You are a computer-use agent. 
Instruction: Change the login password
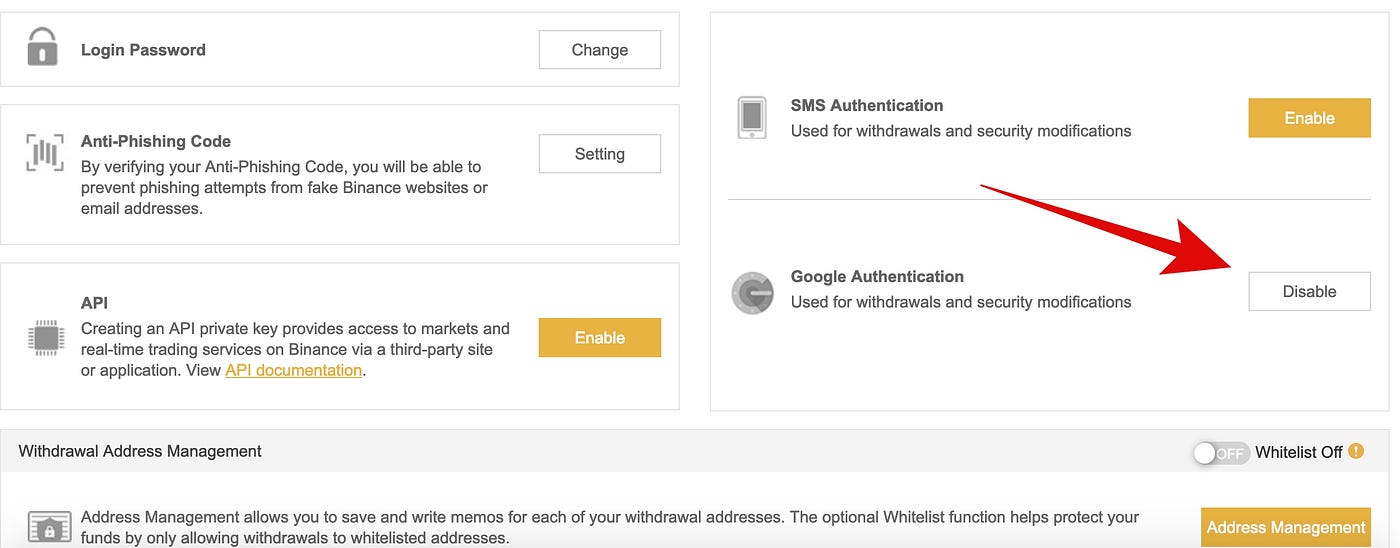(600, 50)
